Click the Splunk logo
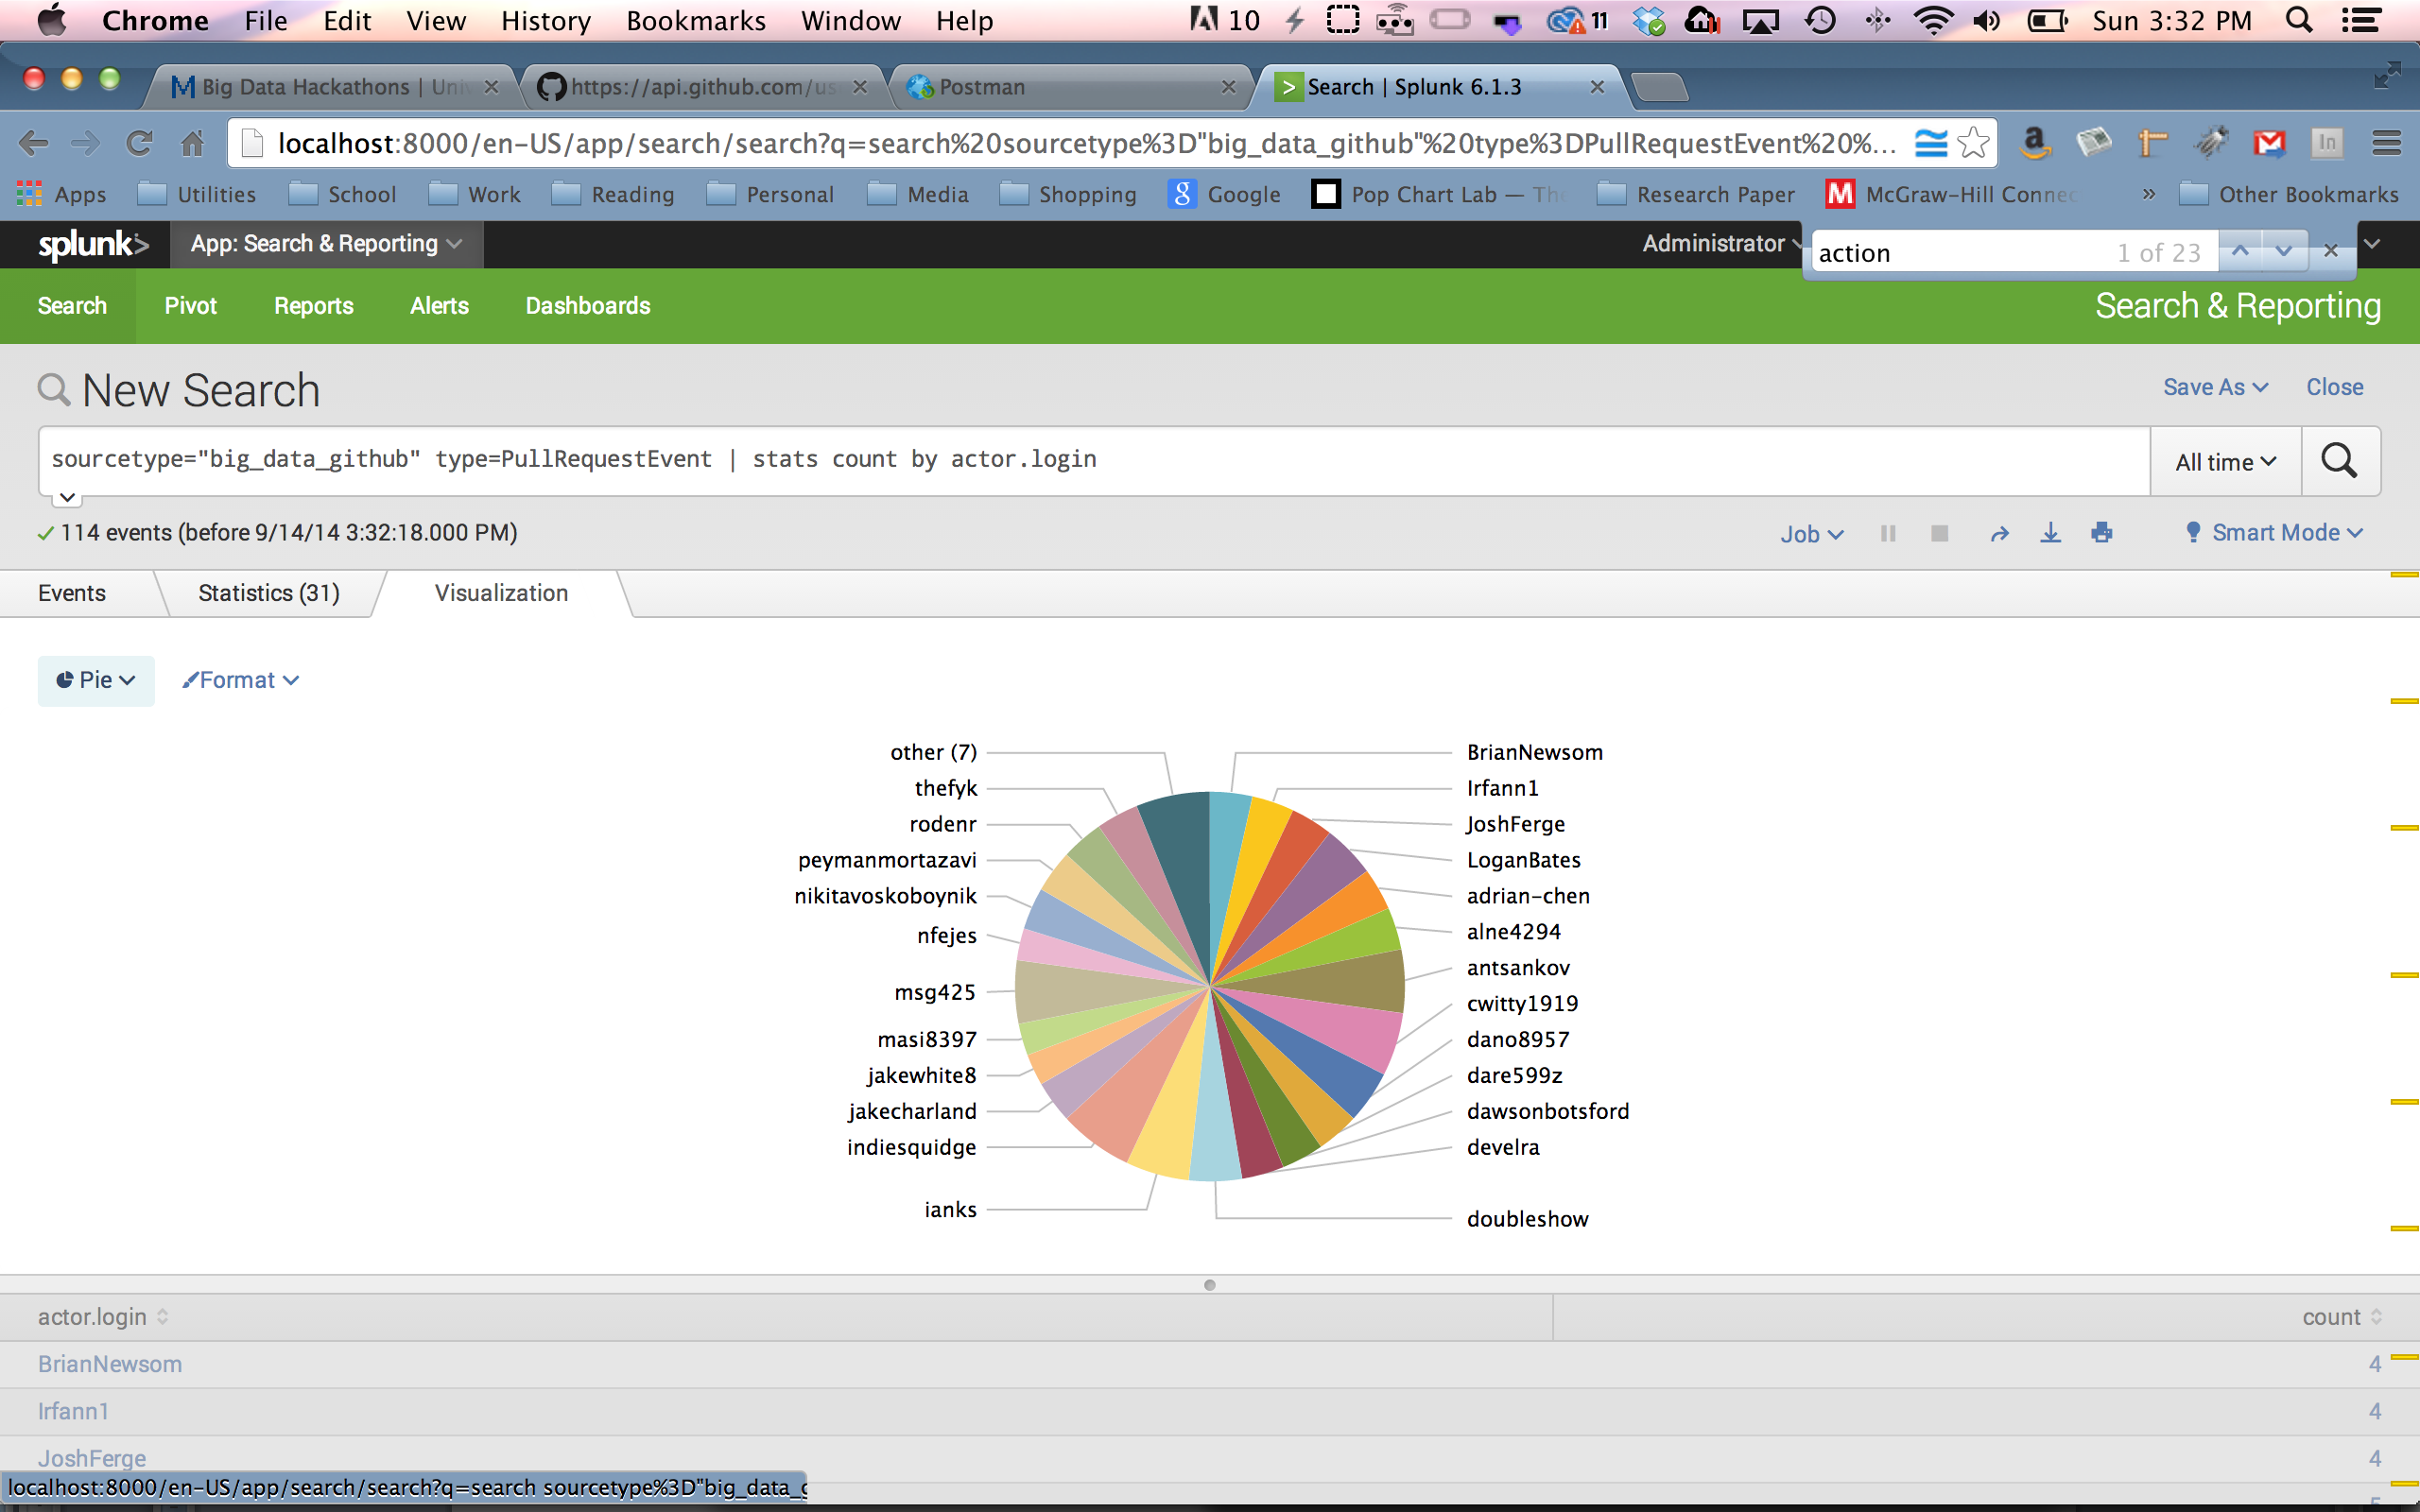This screenshot has height=1512, width=2420. [x=92, y=244]
